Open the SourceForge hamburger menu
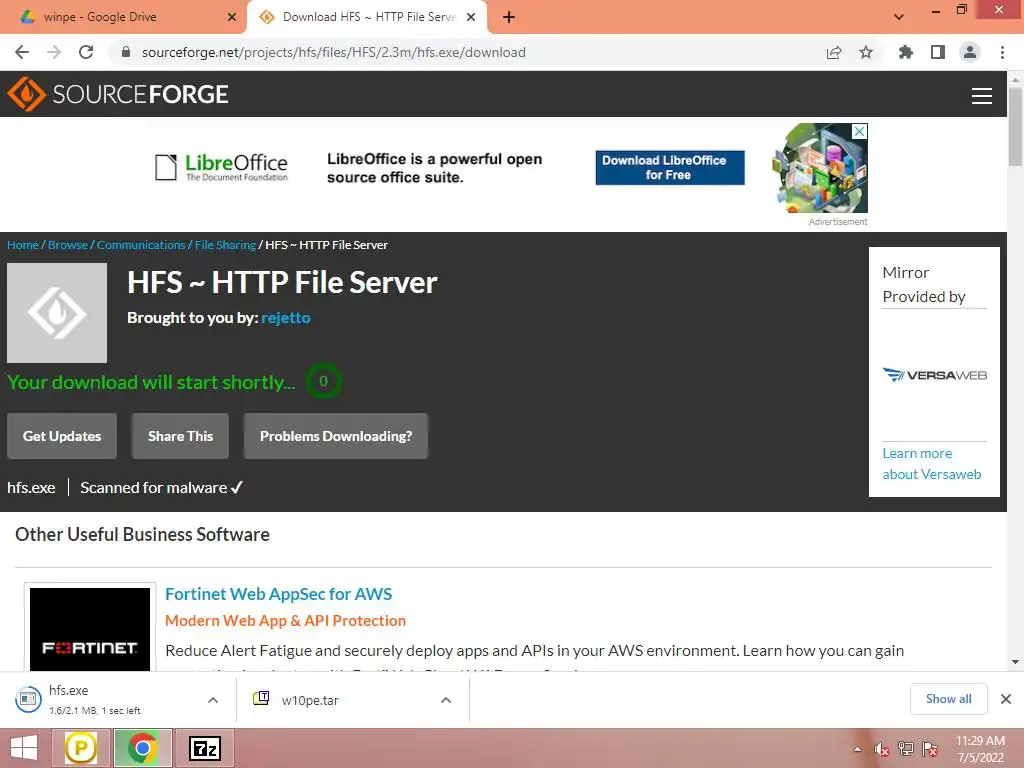Image resolution: width=1024 pixels, height=768 pixels. pyautogui.click(x=982, y=95)
